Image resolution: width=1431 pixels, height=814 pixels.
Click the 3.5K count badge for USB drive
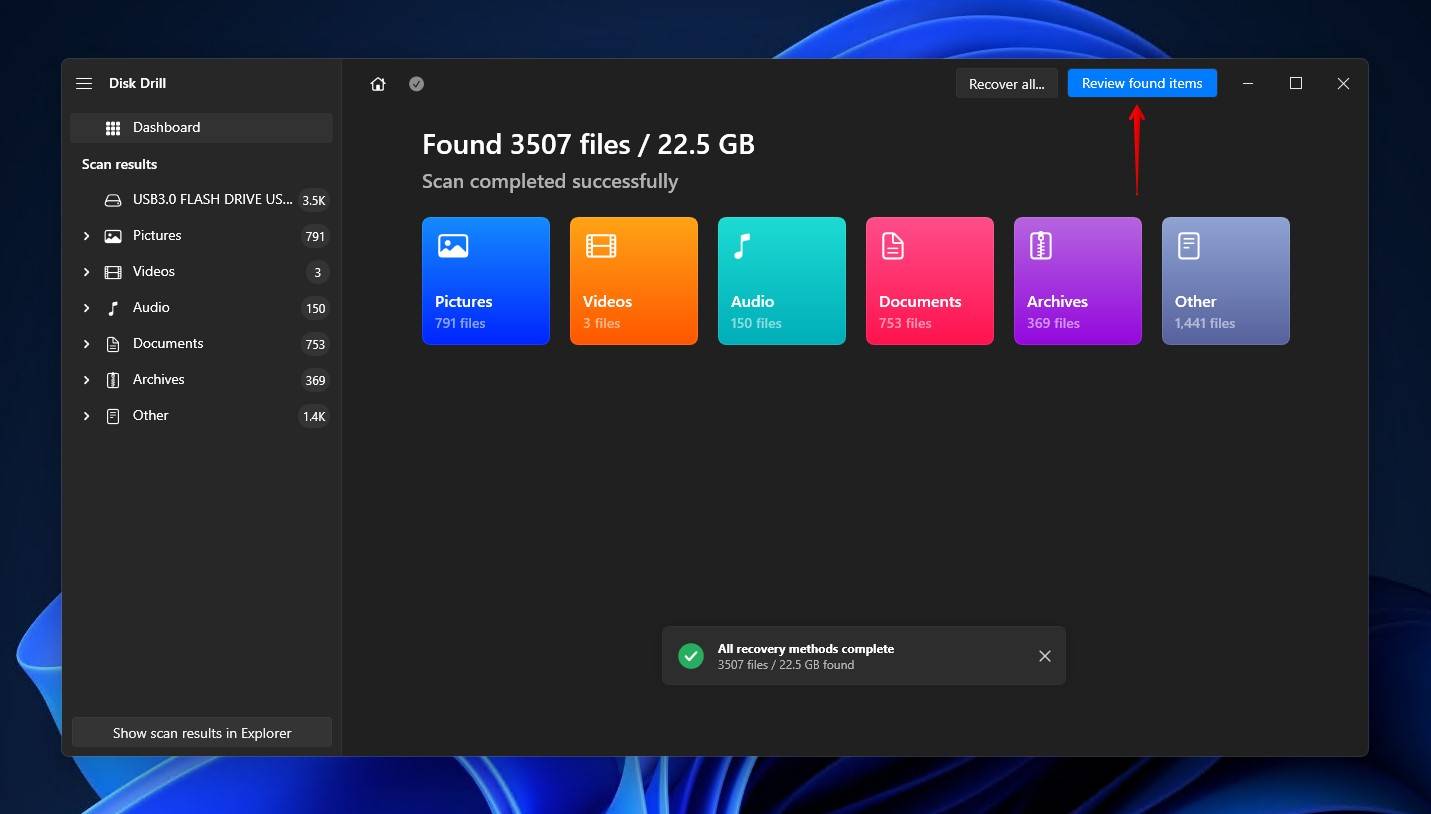tap(314, 201)
